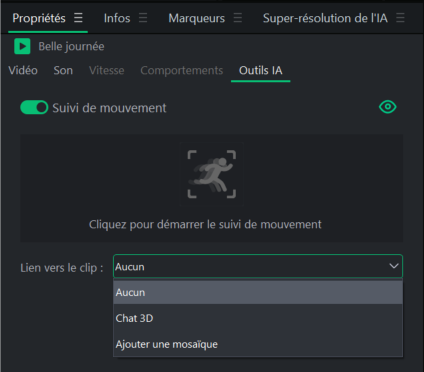Collapse the Lien vers le clip dropdown arrow
This screenshot has width=424, height=372.
point(394,266)
